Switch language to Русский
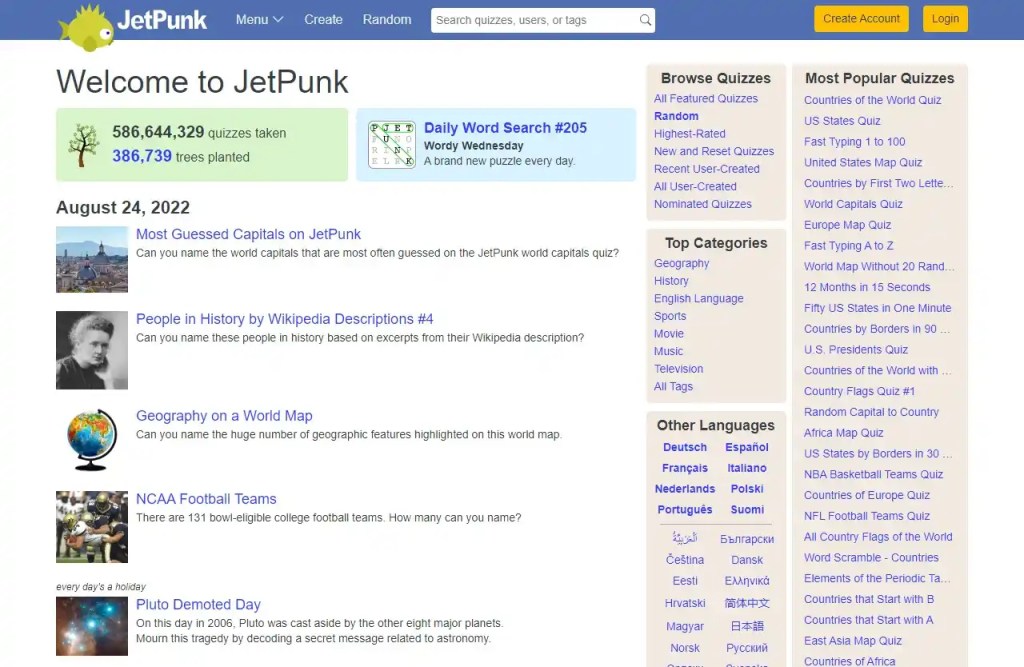 click(x=746, y=648)
